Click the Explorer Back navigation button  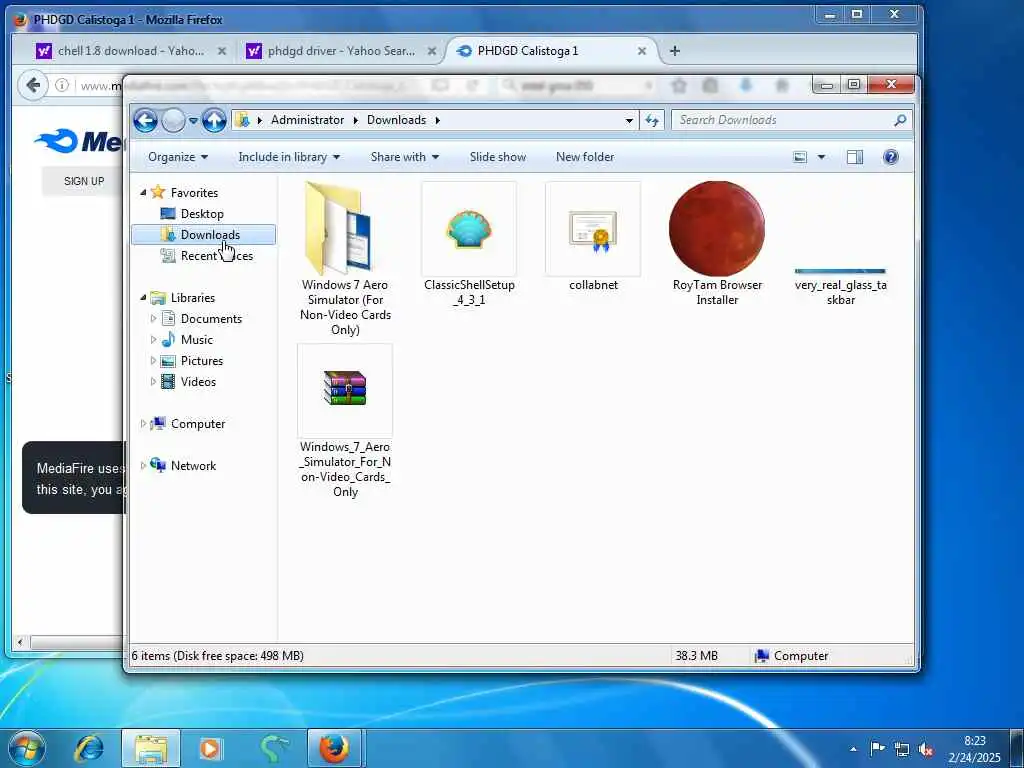[146, 120]
